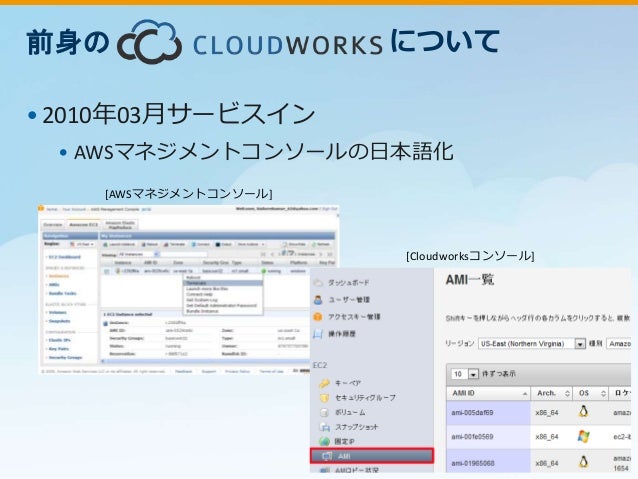Click the Windows logo icon for ami-00fe0569
The image size is (638, 479).
click(583, 437)
